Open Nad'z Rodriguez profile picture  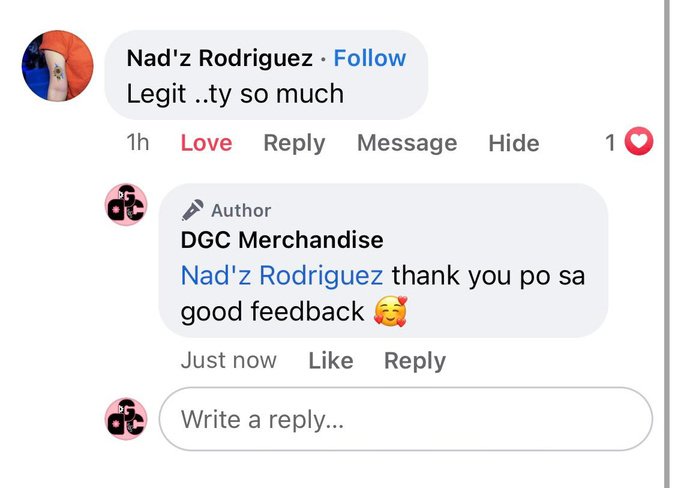tap(57, 66)
